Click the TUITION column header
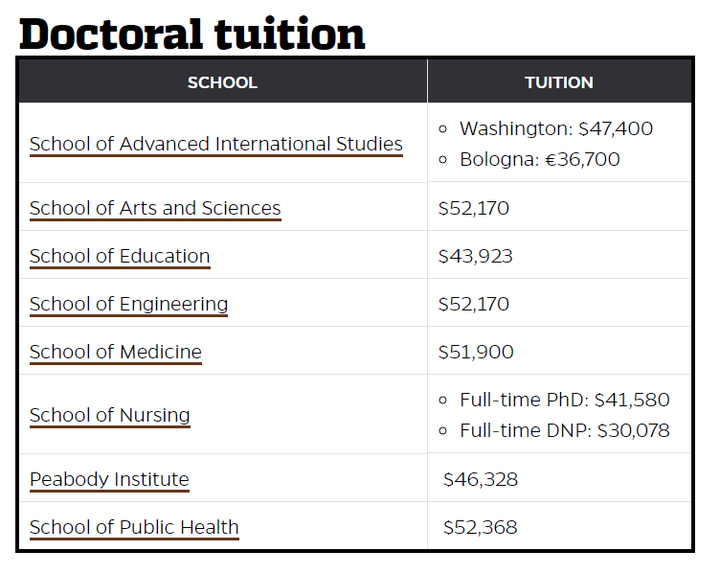The height and width of the screenshot is (574, 720). 559,83
